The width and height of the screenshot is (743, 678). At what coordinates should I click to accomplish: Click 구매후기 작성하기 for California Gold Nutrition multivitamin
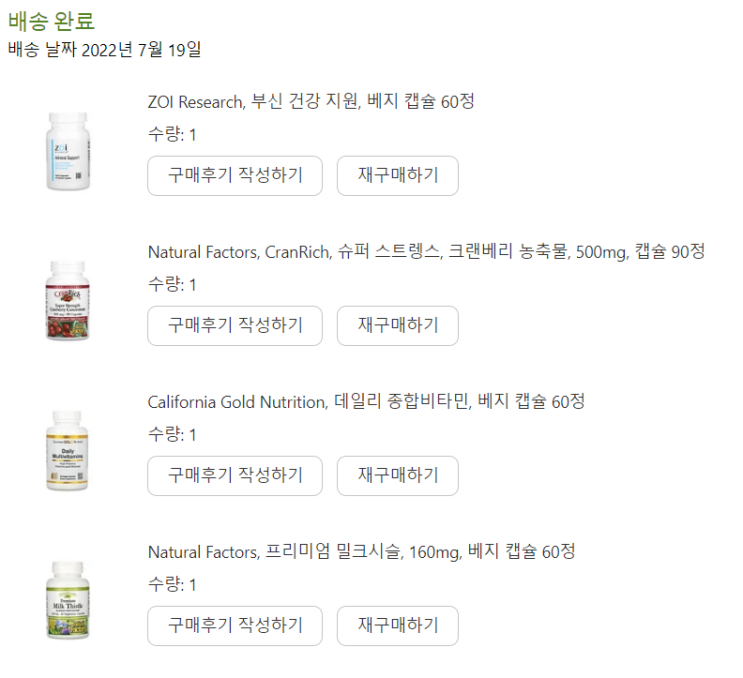pos(235,476)
